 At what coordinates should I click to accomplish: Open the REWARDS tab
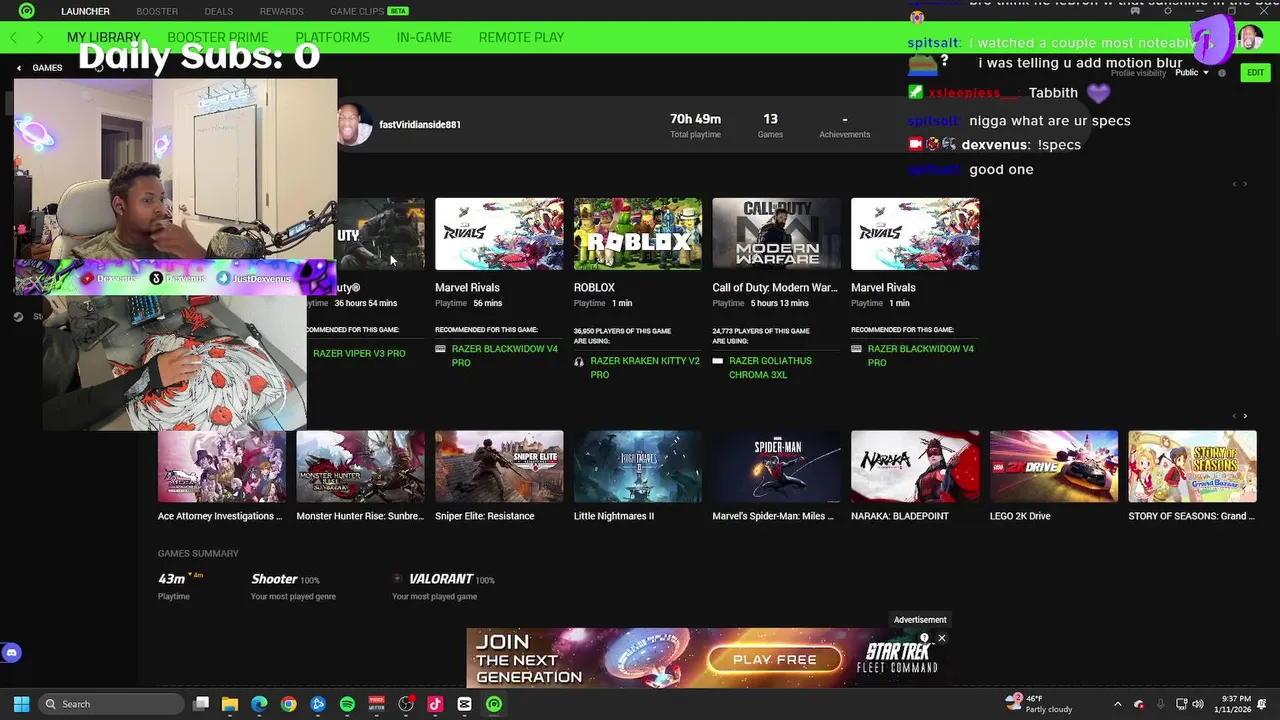[281, 11]
